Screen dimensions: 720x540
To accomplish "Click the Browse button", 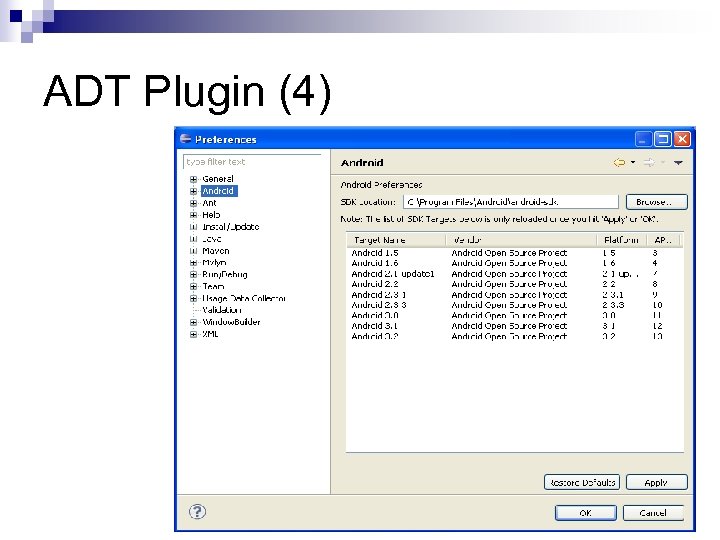I will pos(657,202).
